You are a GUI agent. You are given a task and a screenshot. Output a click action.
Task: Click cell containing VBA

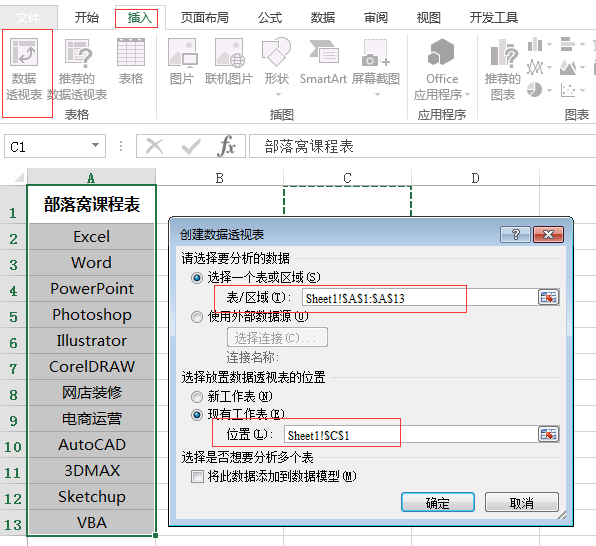(x=92, y=522)
